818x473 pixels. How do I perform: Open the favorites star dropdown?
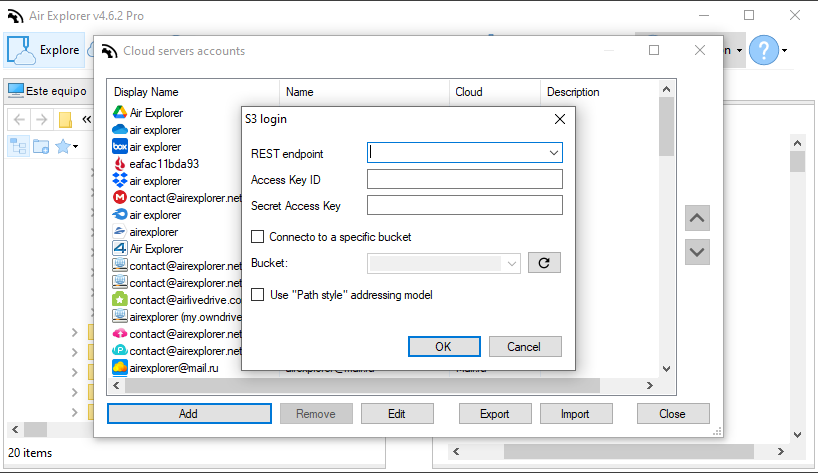(66, 147)
